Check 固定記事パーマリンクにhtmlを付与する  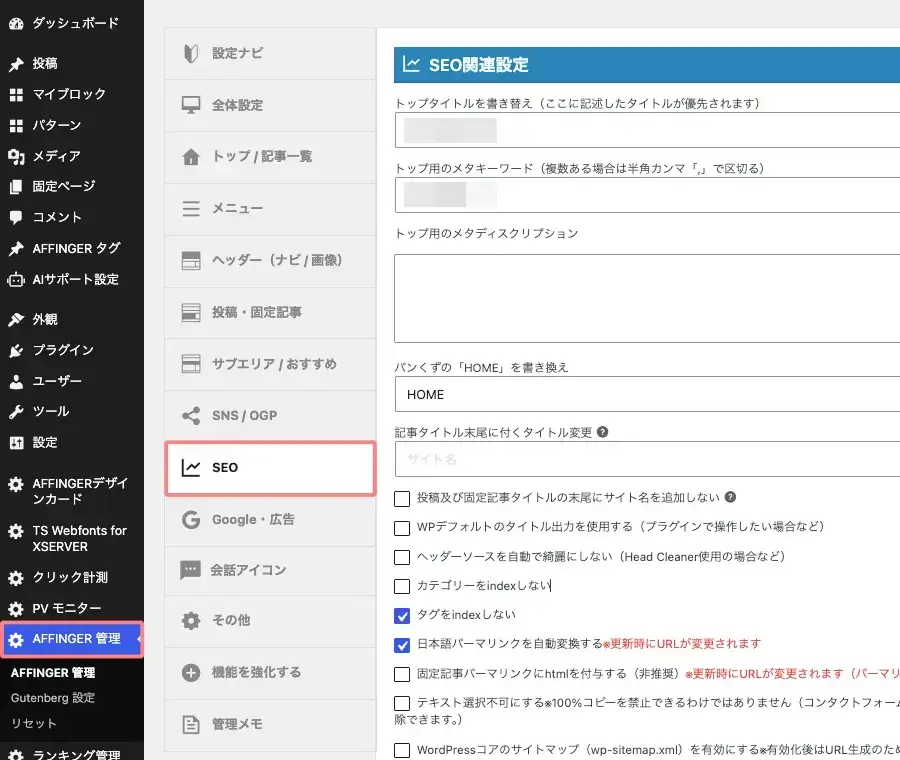tap(402, 674)
